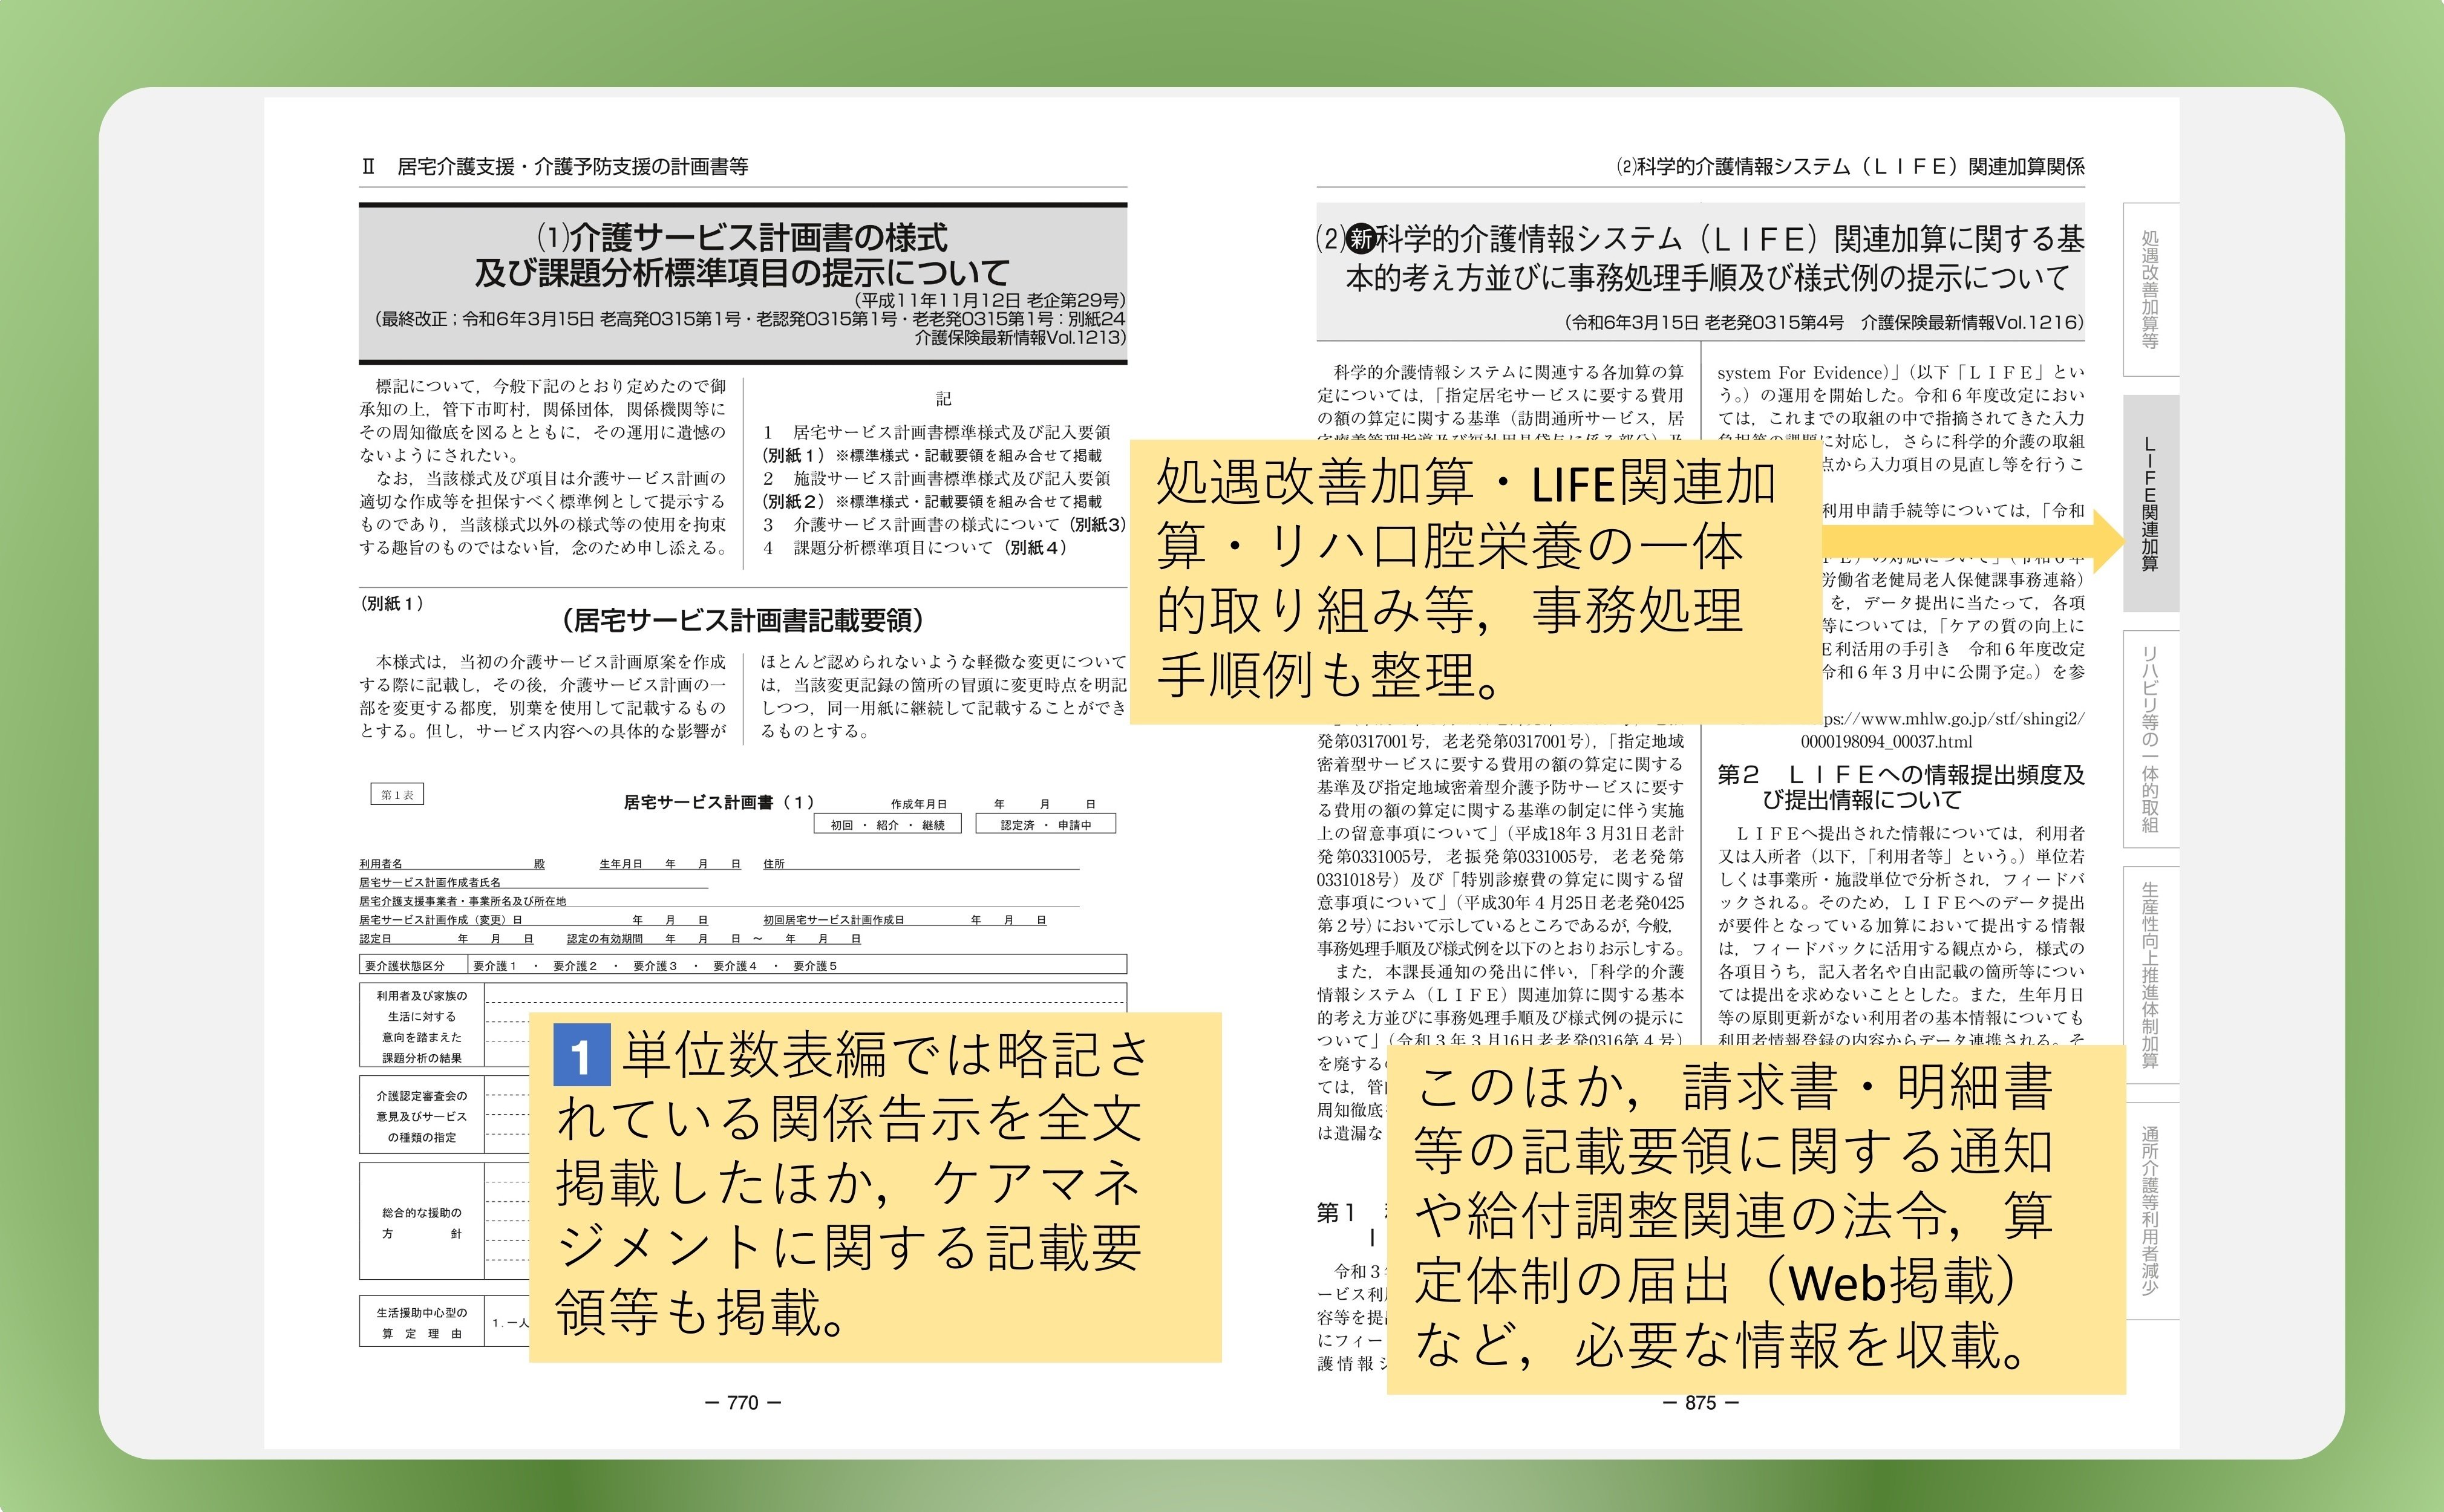The width and height of the screenshot is (2444, 1512).
Task: Click 初回居宅サービス計画作成日 label
Action: click(x=833, y=920)
